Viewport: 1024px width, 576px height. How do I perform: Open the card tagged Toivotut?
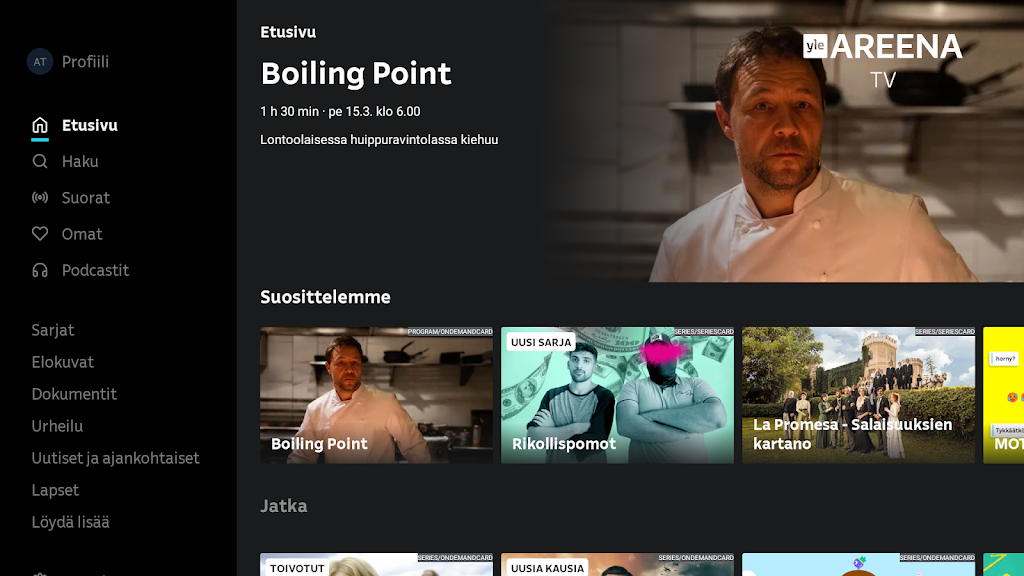pyautogui.click(x=376, y=565)
